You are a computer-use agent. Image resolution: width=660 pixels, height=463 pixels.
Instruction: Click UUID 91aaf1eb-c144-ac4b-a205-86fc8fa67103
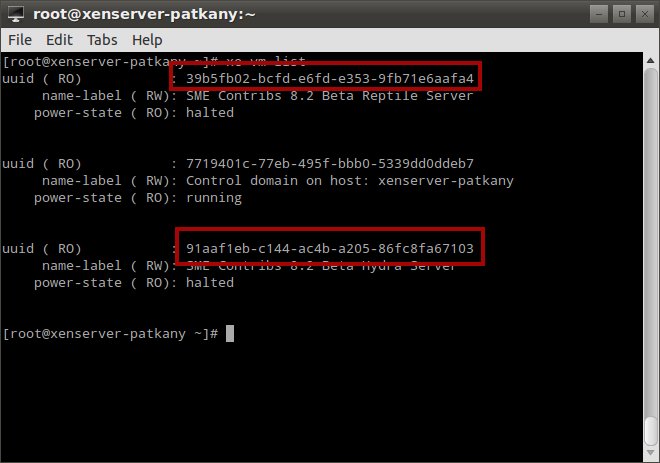[330, 248]
